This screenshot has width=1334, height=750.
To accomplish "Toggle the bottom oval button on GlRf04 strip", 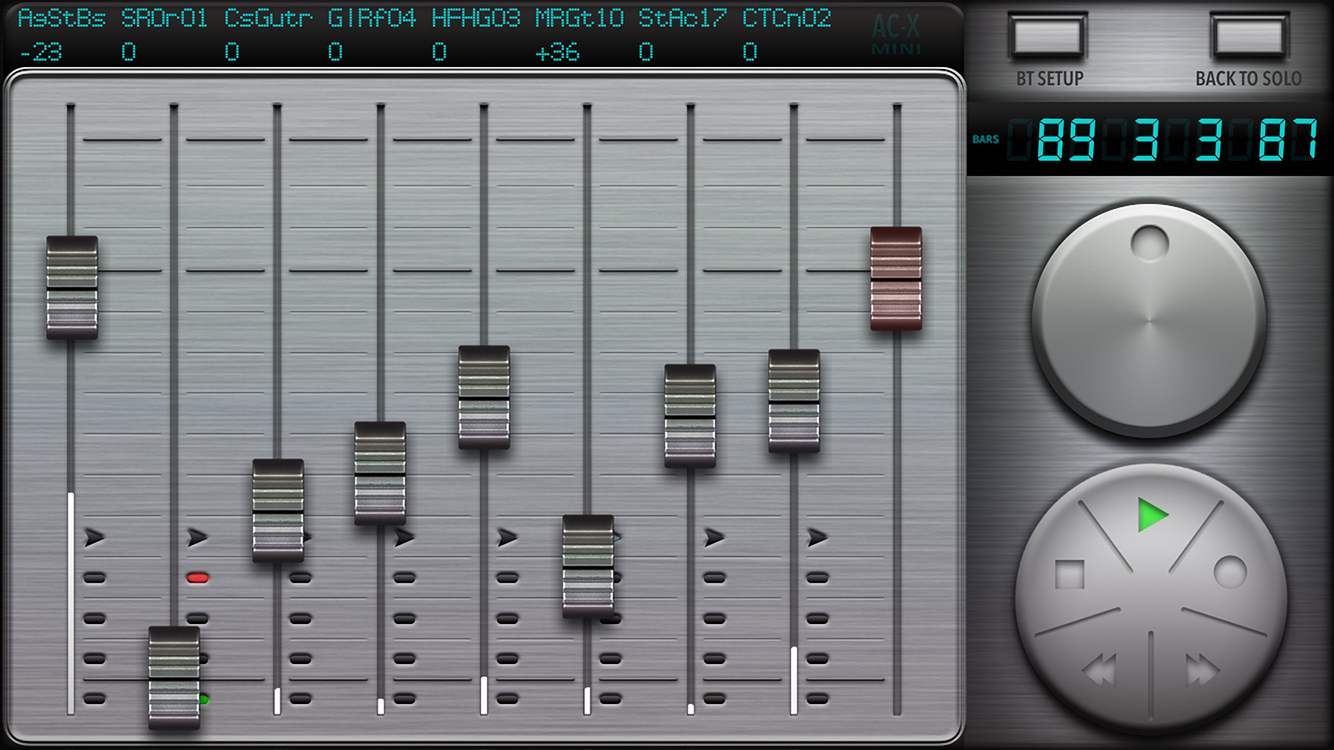I will coord(404,698).
